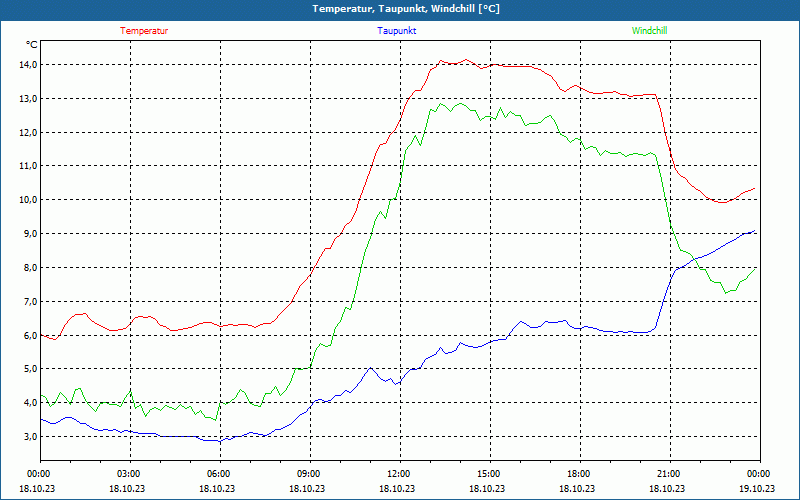Click the 10,0 y-axis label
The width and height of the screenshot is (800, 500).
pos(29,199)
